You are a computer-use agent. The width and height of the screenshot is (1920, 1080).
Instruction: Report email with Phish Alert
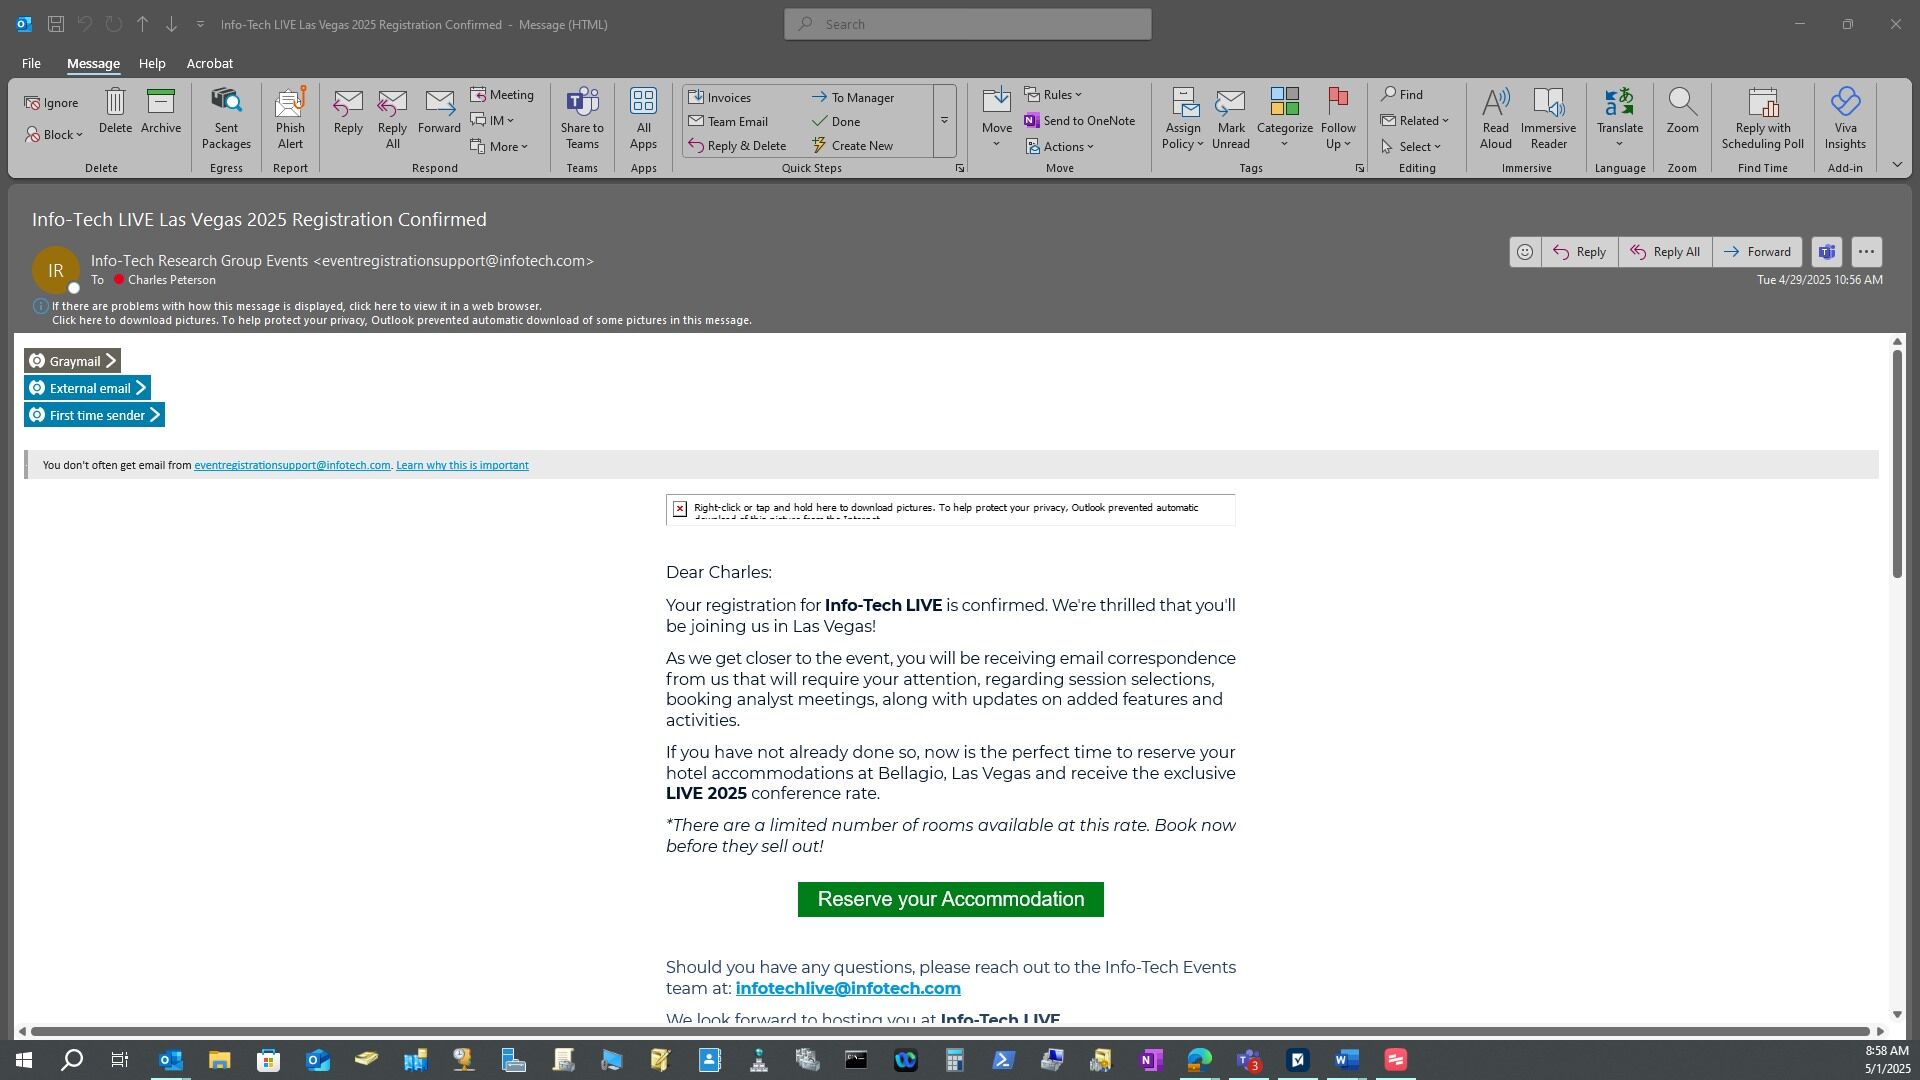pos(290,119)
